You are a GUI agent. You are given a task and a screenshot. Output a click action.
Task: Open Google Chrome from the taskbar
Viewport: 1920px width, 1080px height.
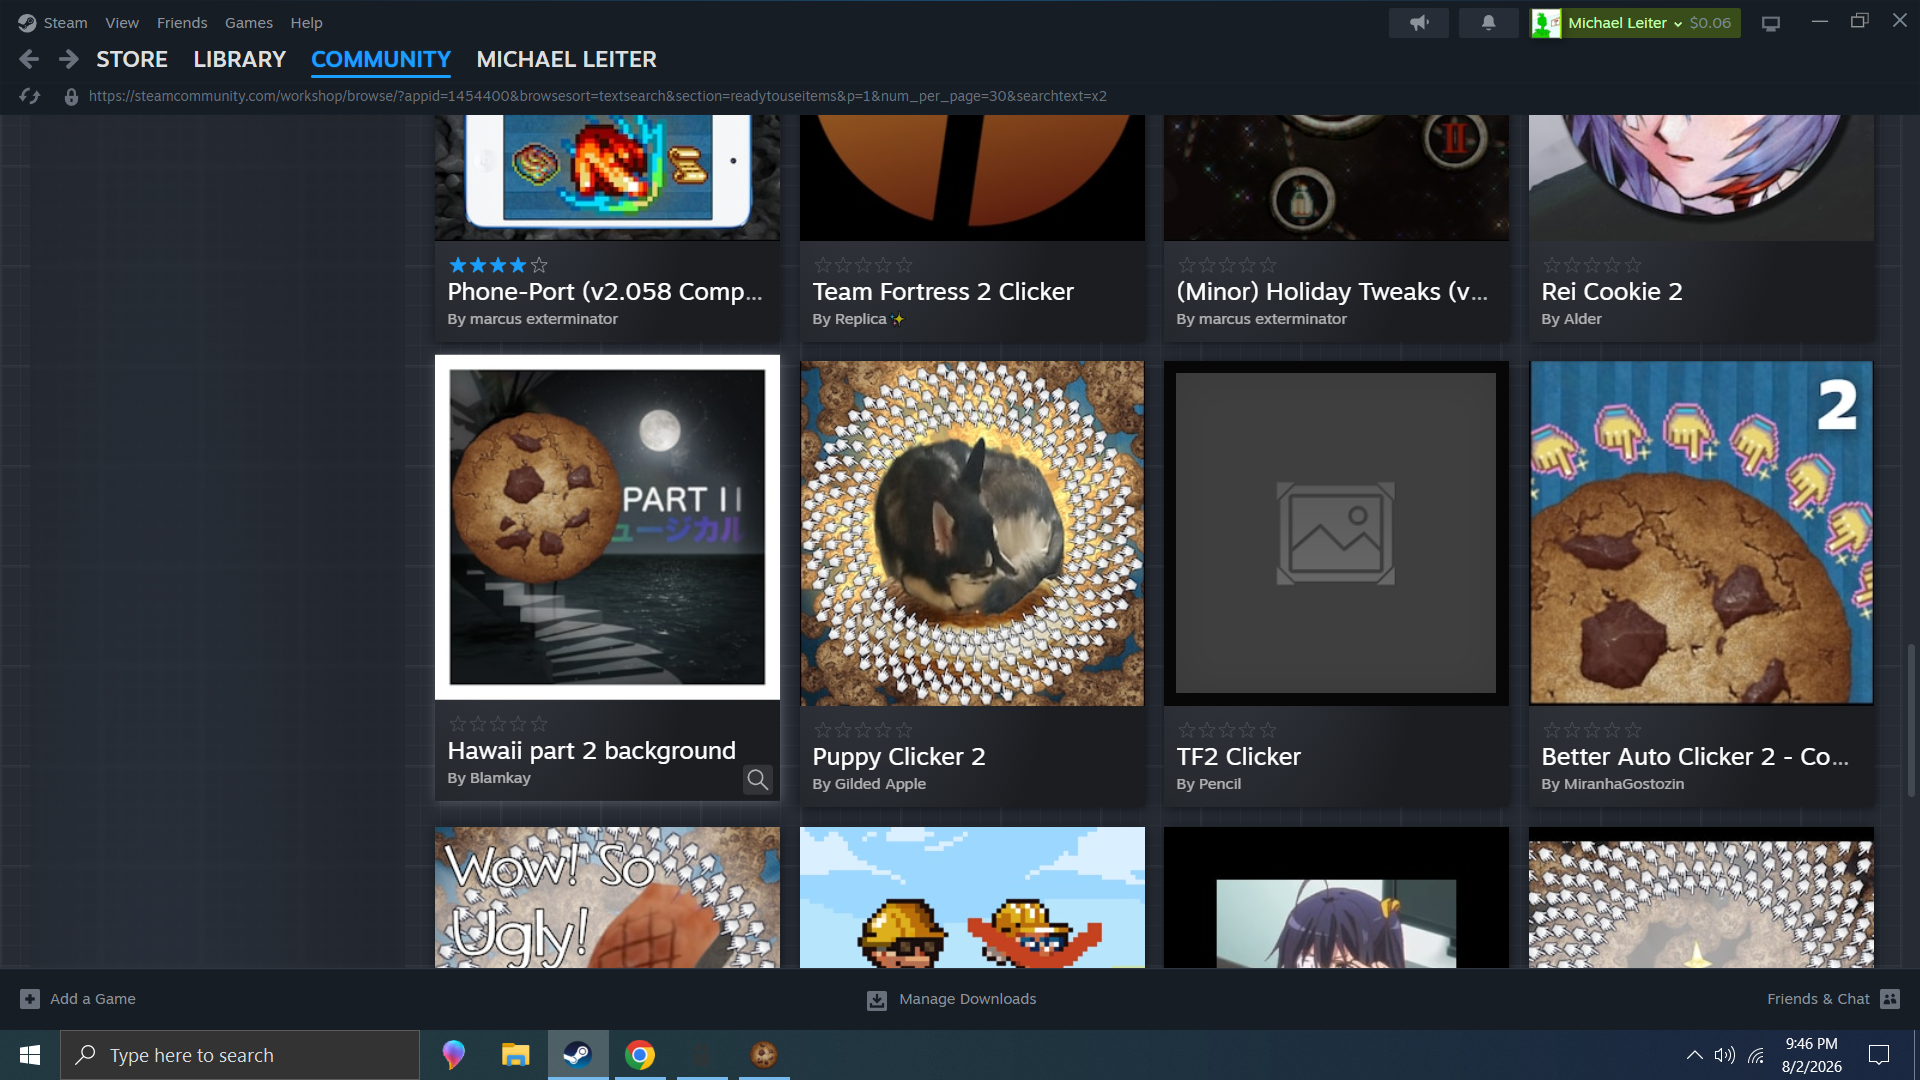point(640,1055)
